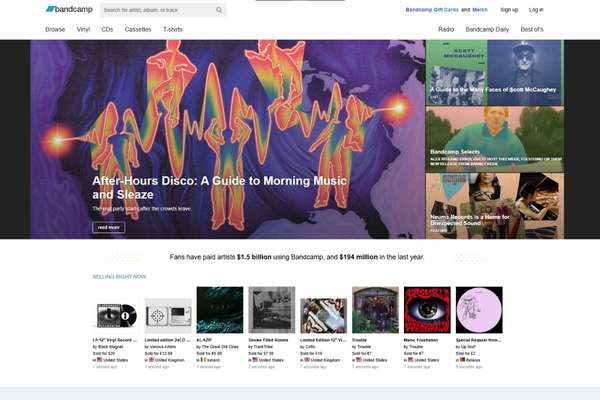
Task: Open the Vinyl section
Action: pos(83,29)
